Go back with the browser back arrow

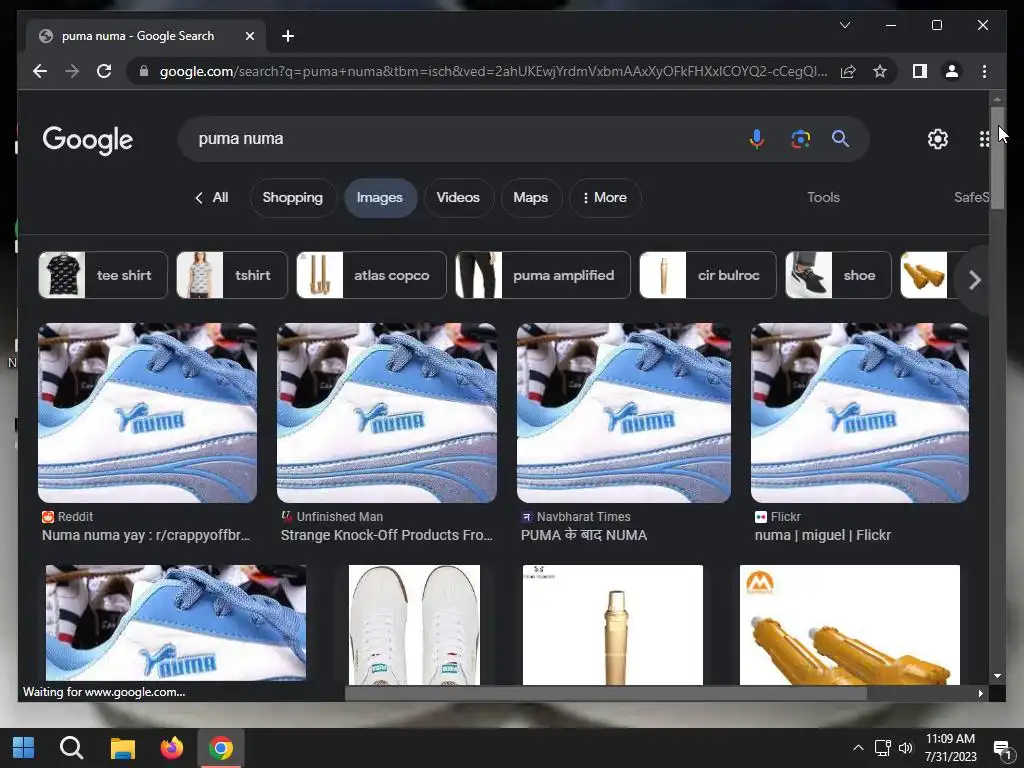pos(40,71)
